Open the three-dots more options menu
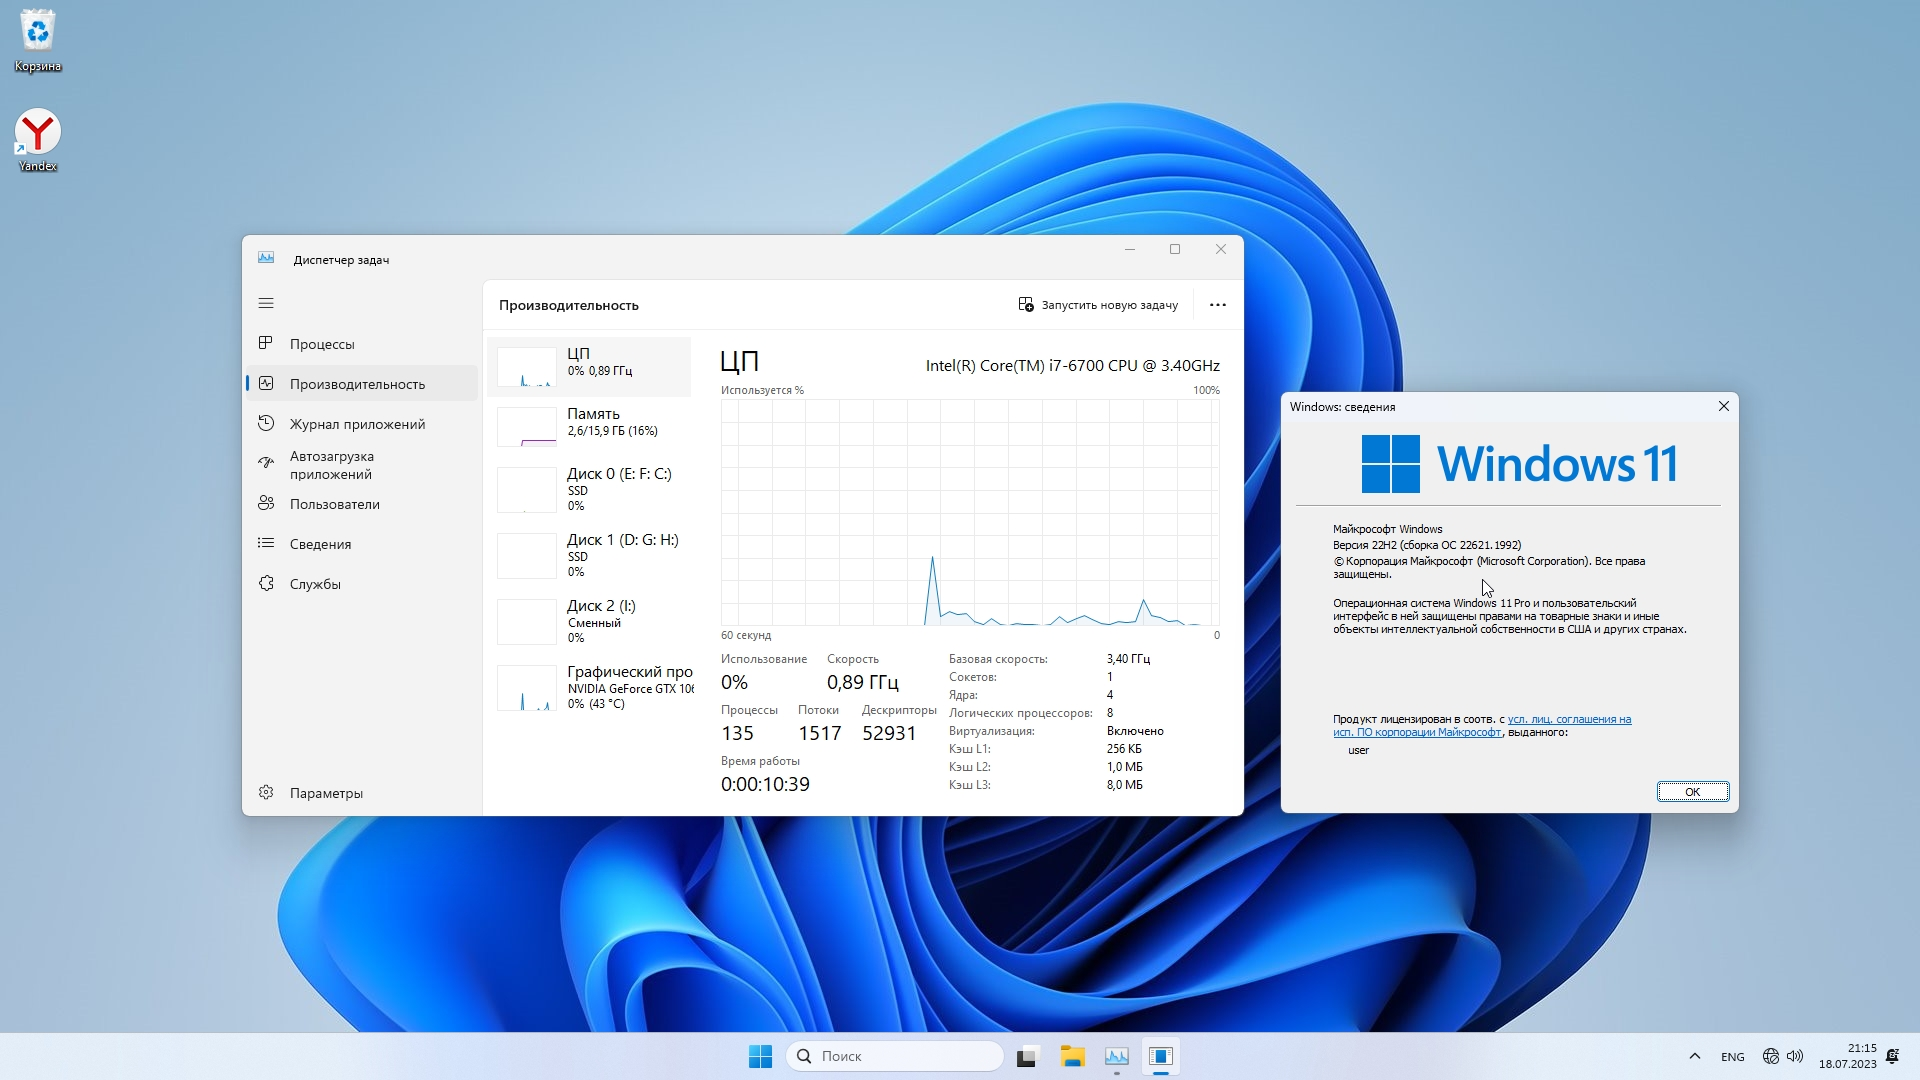The width and height of the screenshot is (1920, 1080). (x=1217, y=305)
